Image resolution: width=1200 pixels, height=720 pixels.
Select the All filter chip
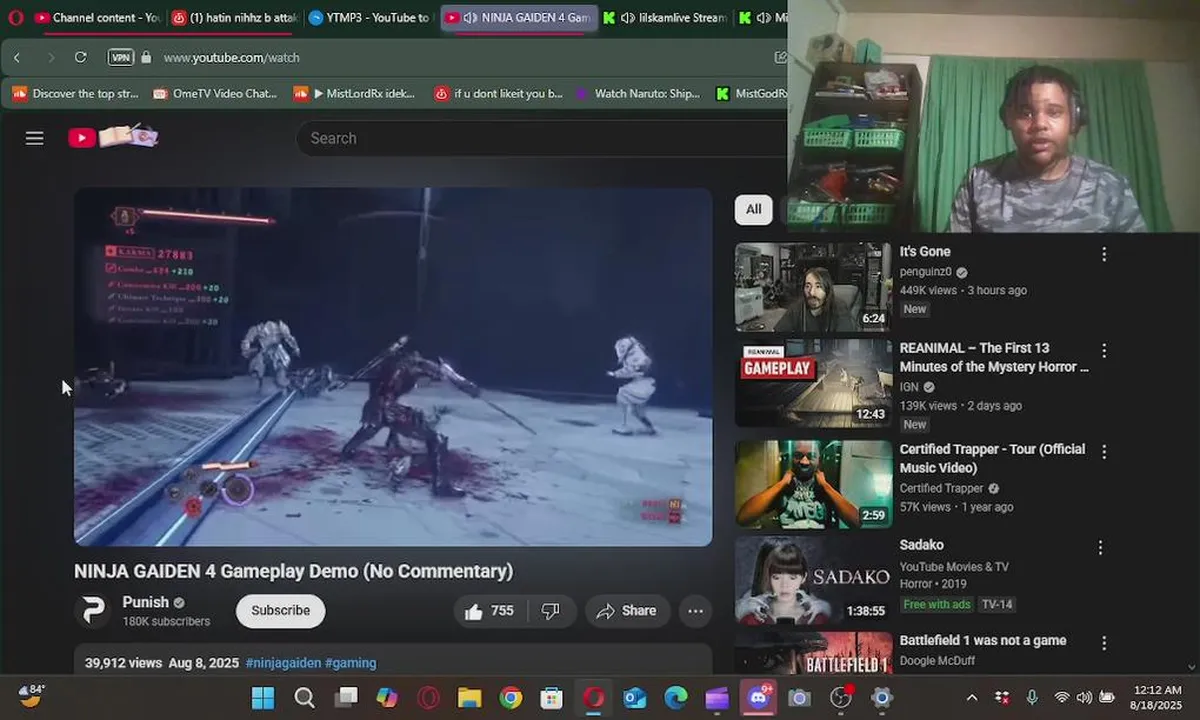tap(753, 209)
